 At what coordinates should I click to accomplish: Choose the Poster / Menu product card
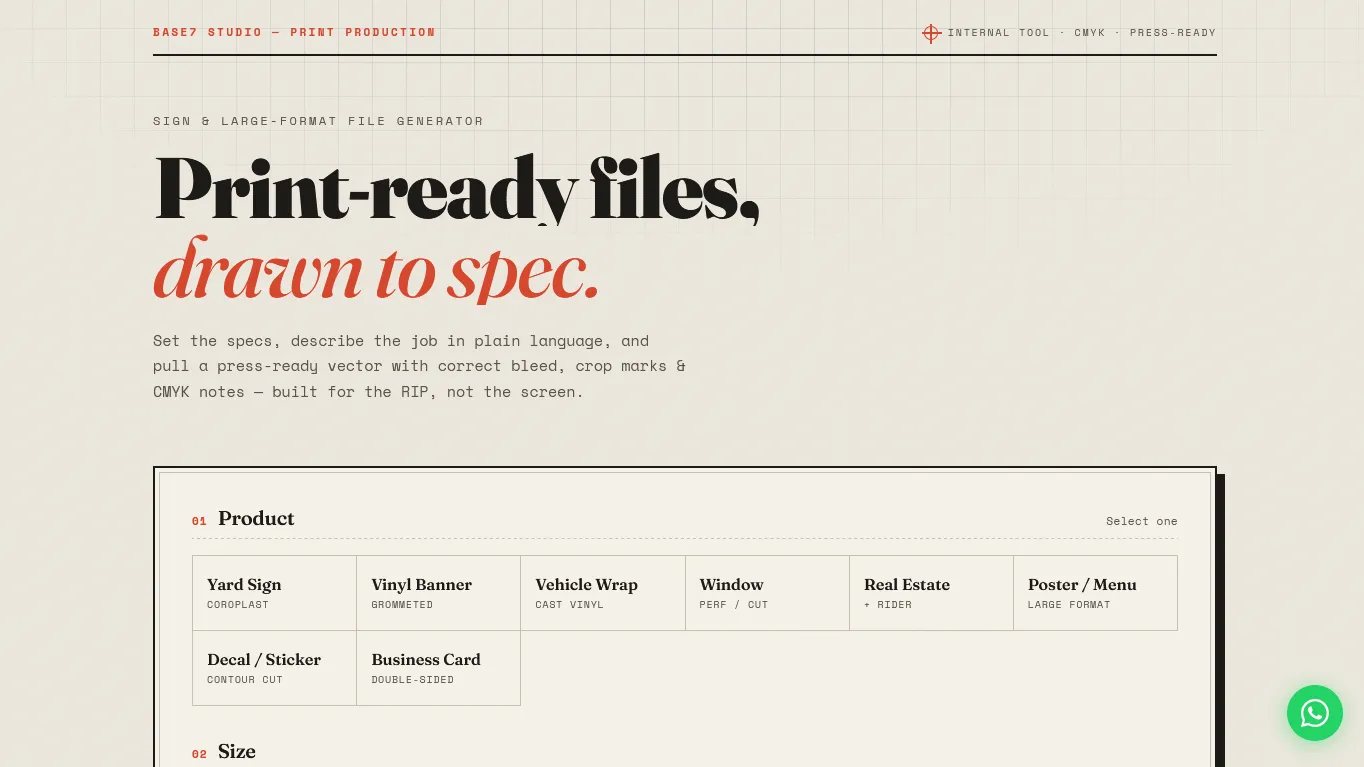pyautogui.click(x=1095, y=593)
